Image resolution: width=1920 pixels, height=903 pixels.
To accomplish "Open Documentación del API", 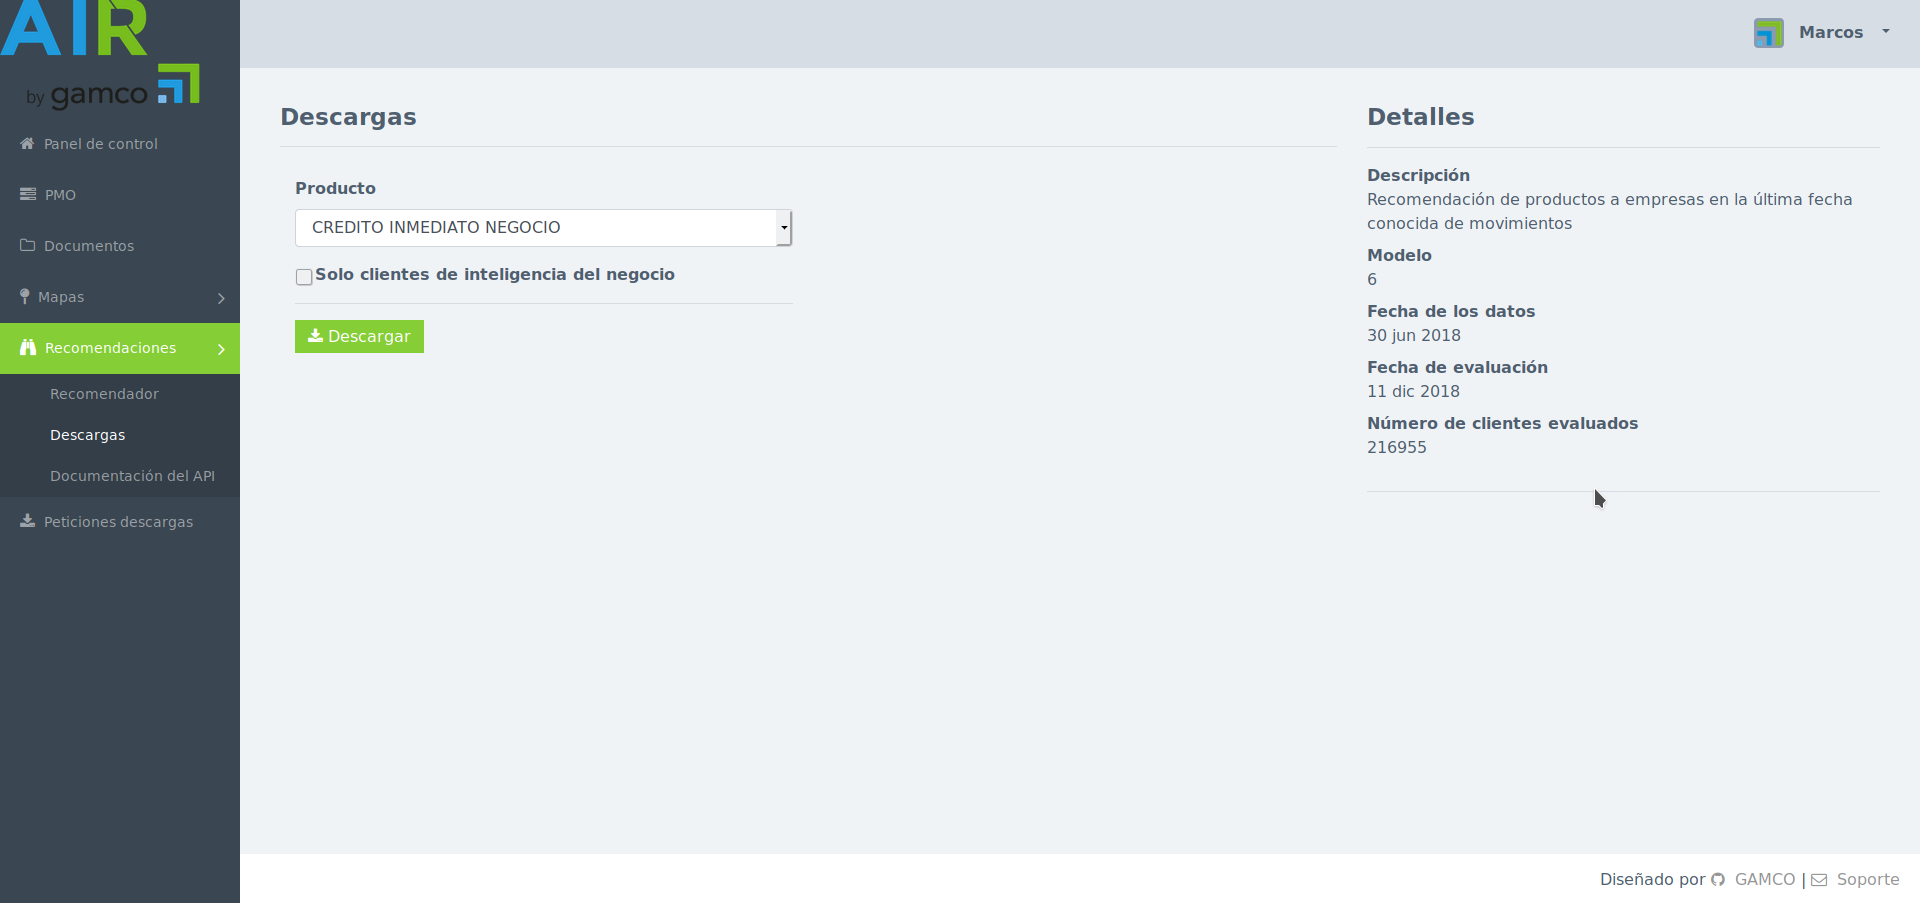I will point(132,476).
